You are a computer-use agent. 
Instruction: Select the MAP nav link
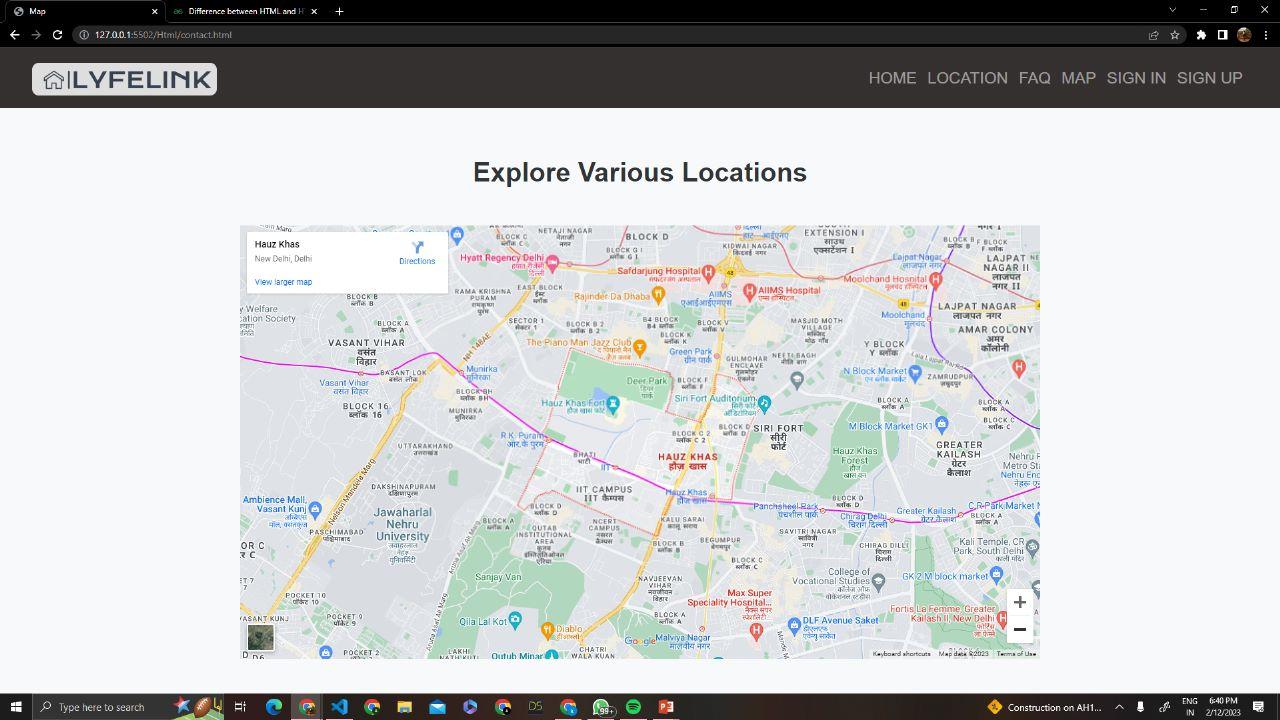point(1078,78)
